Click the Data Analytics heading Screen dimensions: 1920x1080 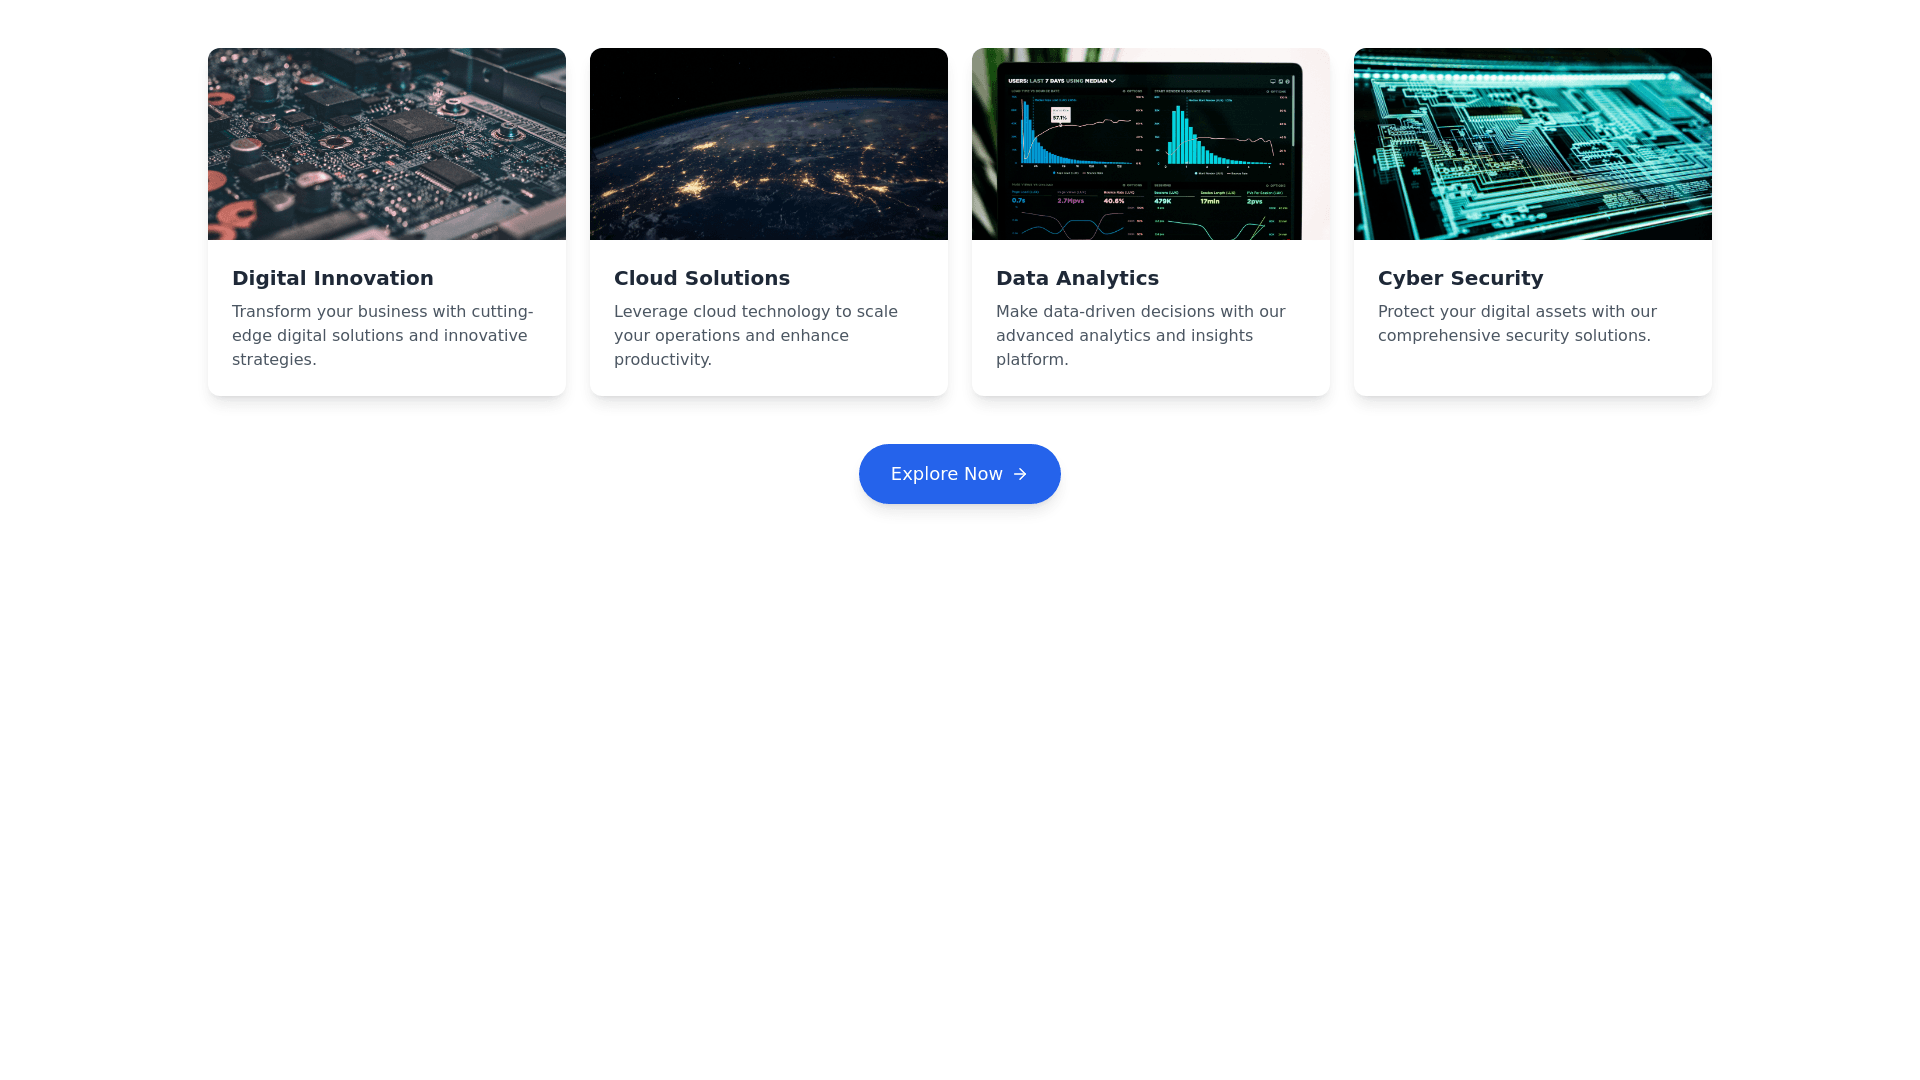[1077, 278]
